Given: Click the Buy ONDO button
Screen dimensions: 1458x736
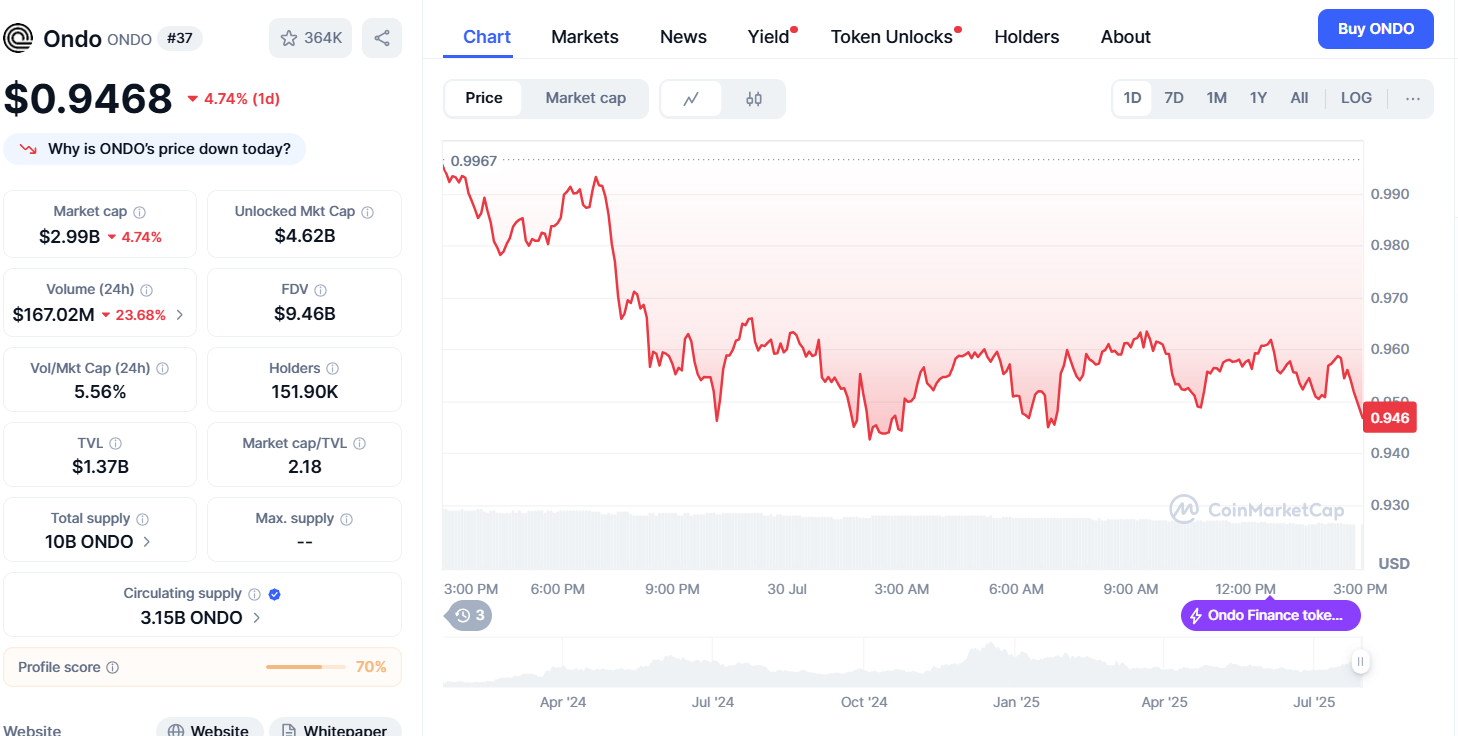Looking at the screenshot, I should click(x=1376, y=29).
